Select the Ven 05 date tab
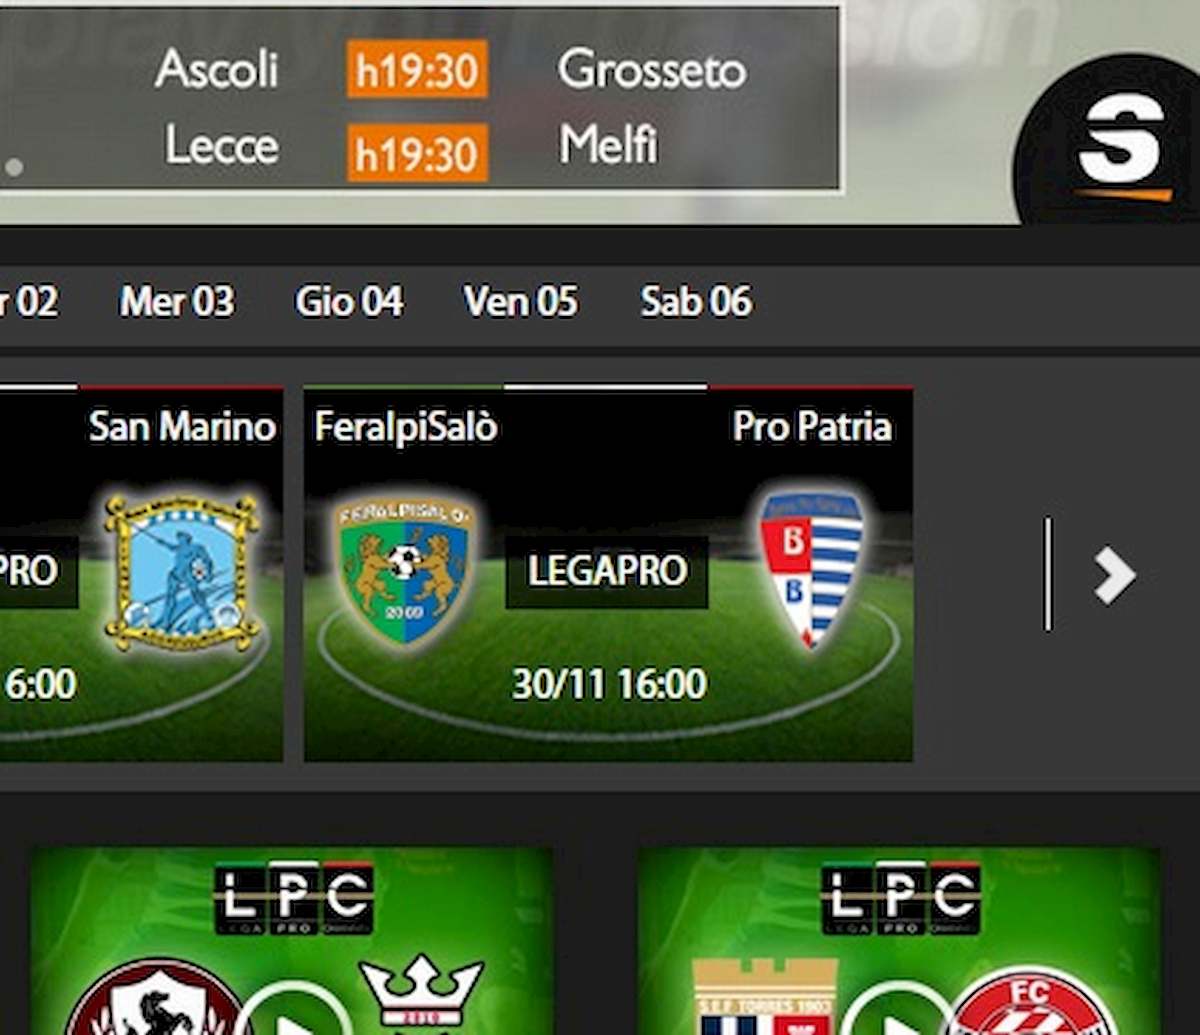 (x=520, y=301)
